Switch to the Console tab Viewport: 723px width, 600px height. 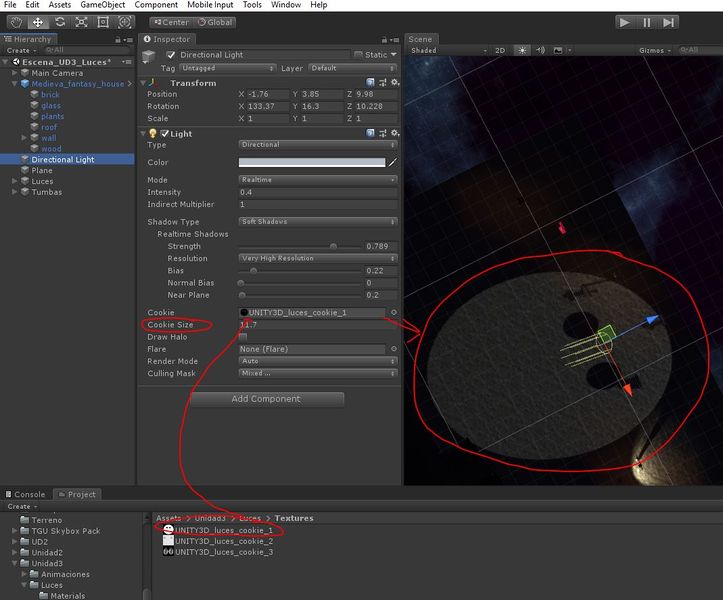coord(25,494)
